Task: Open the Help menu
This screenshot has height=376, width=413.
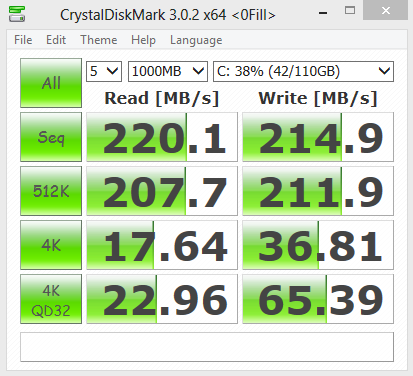Action: 143,40
